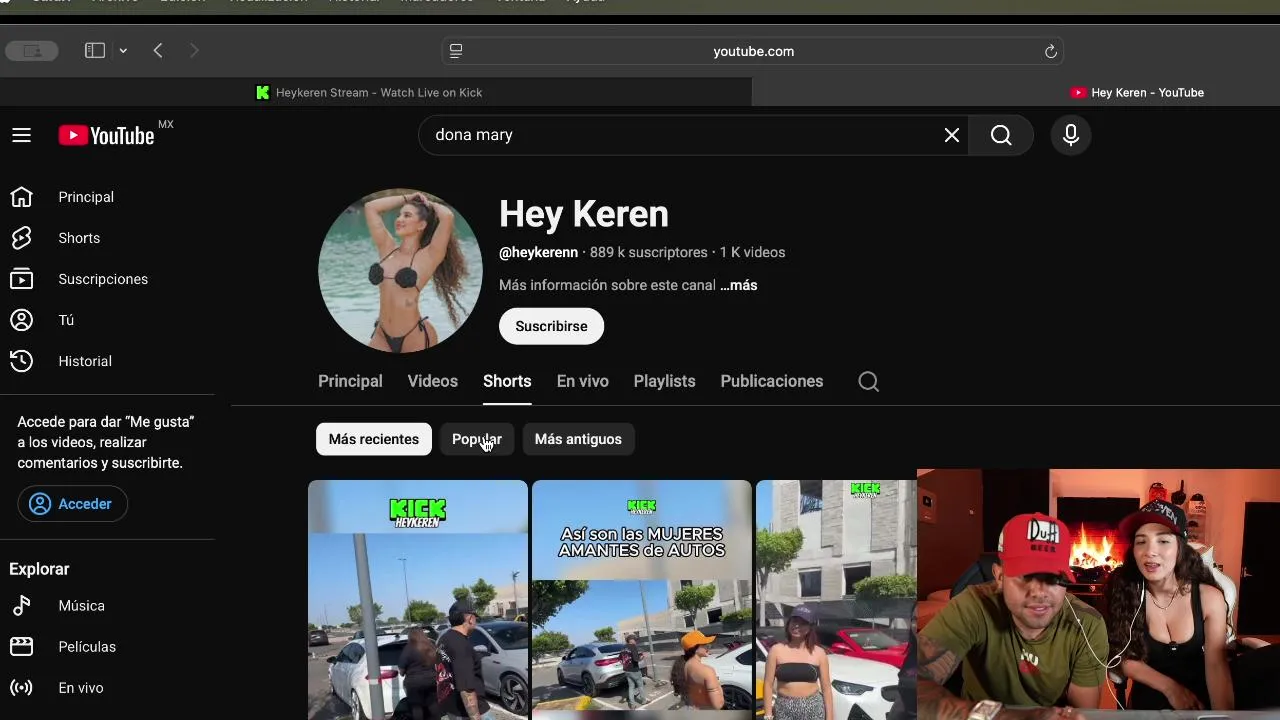The width and height of the screenshot is (1280, 720).
Task: Click the 889 k suscriptores text
Action: click(648, 252)
